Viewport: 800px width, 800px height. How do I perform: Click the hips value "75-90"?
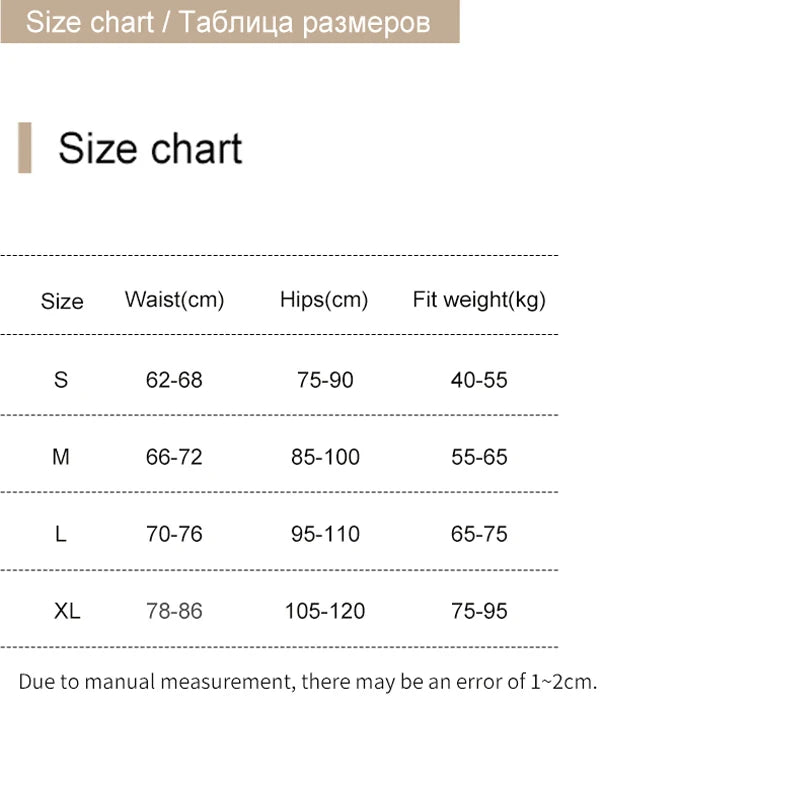click(325, 380)
